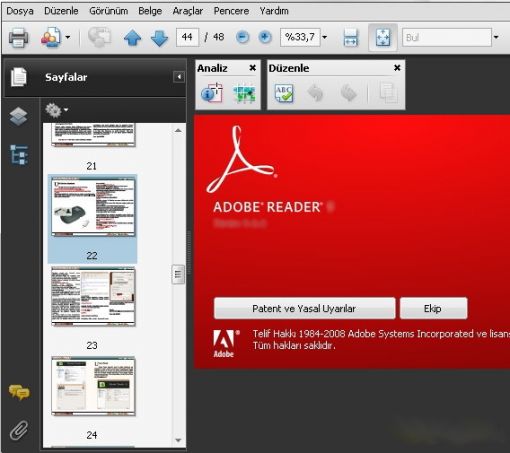Click the redo icon in Düzenle toolbar
The width and height of the screenshot is (510, 453).
pyautogui.click(x=349, y=93)
